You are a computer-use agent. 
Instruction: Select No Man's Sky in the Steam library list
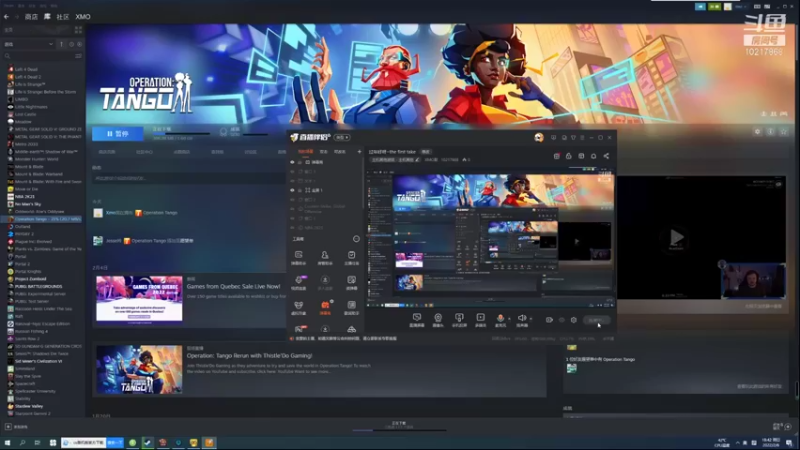point(28,204)
